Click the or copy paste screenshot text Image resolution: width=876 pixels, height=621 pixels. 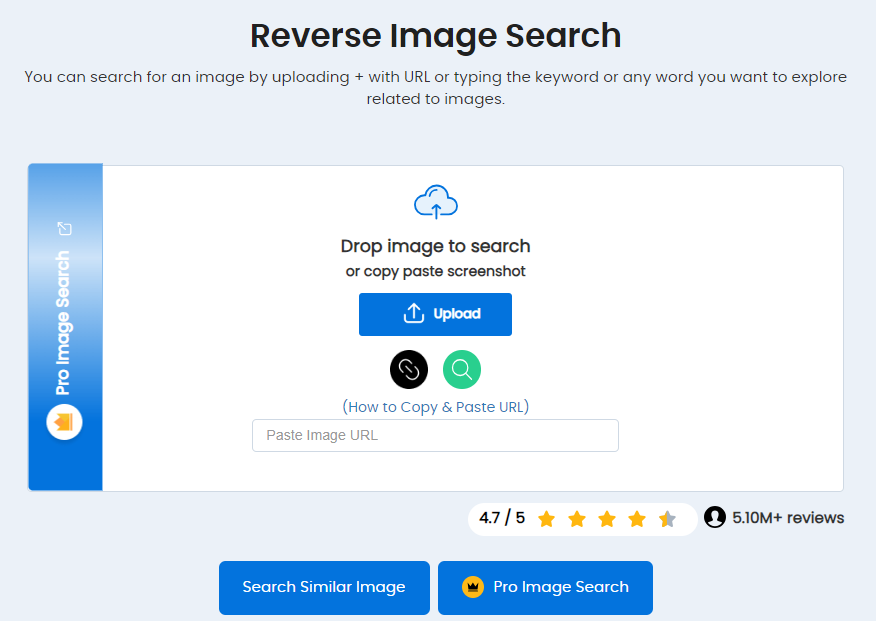click(x=435, y=271)
